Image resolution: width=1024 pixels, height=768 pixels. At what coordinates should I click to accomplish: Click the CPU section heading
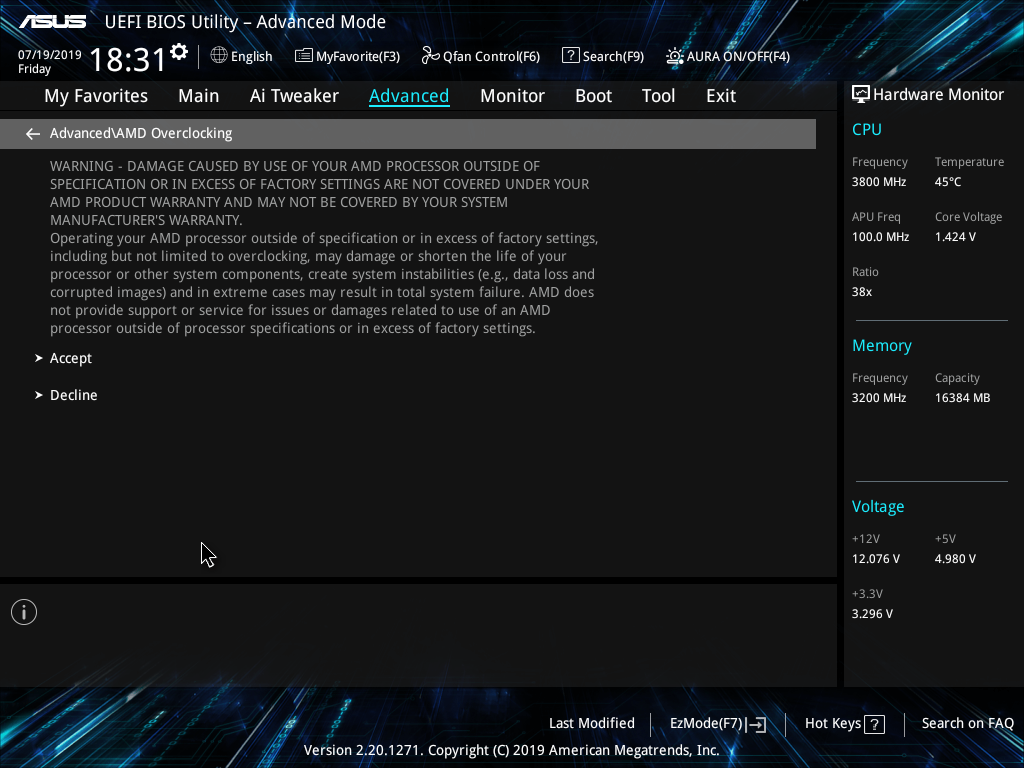click(867, 129)
